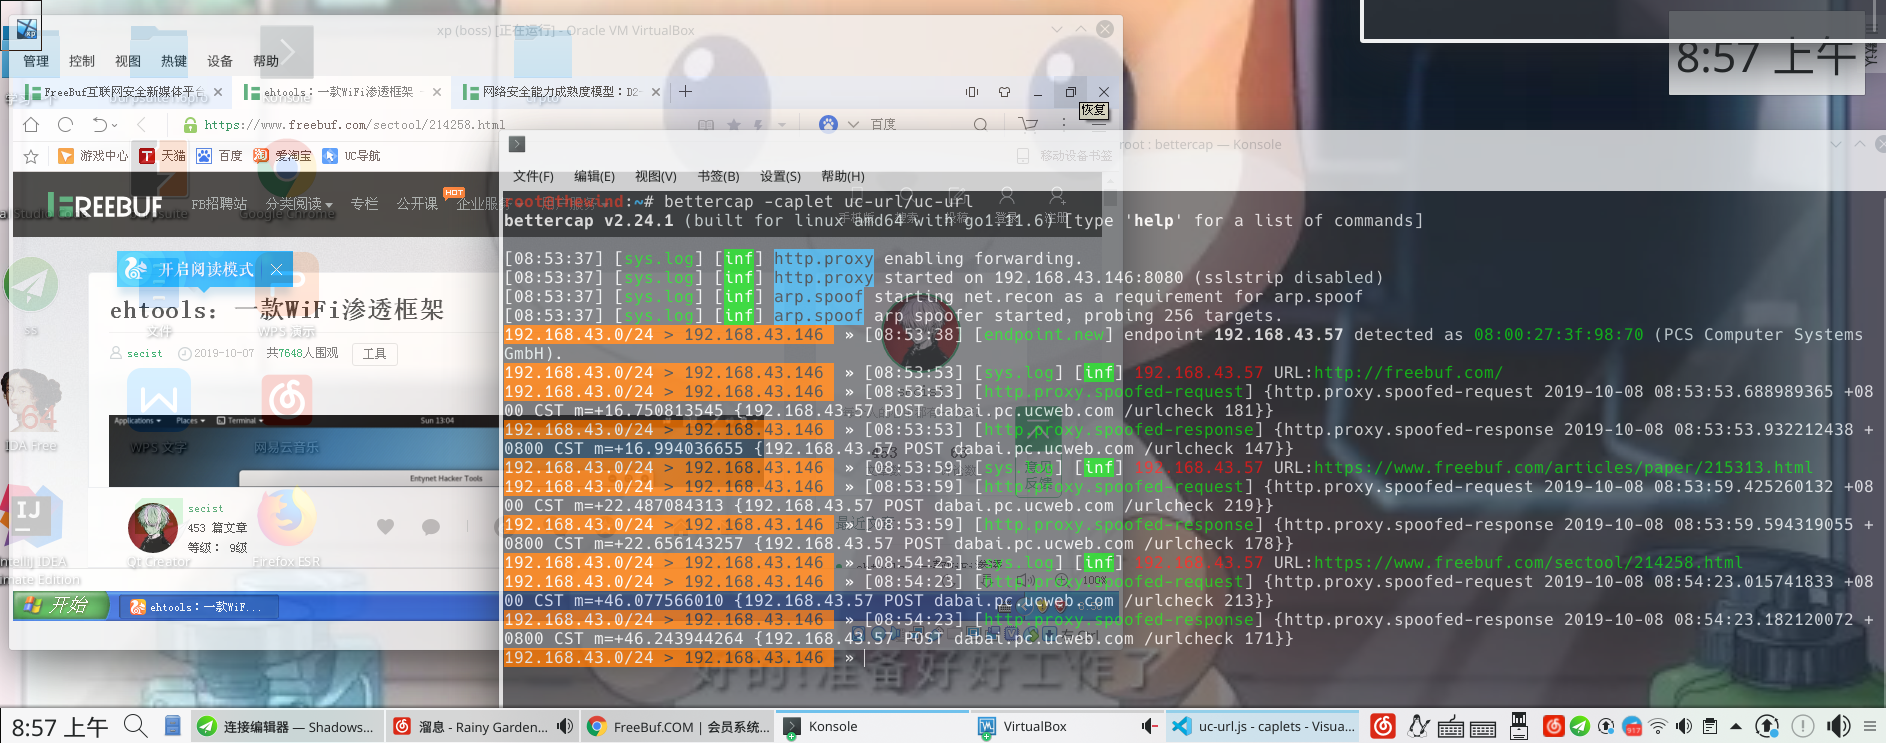Click the like heart icon under article
This screenshot has width=1886, height=743.
(385, 526)
